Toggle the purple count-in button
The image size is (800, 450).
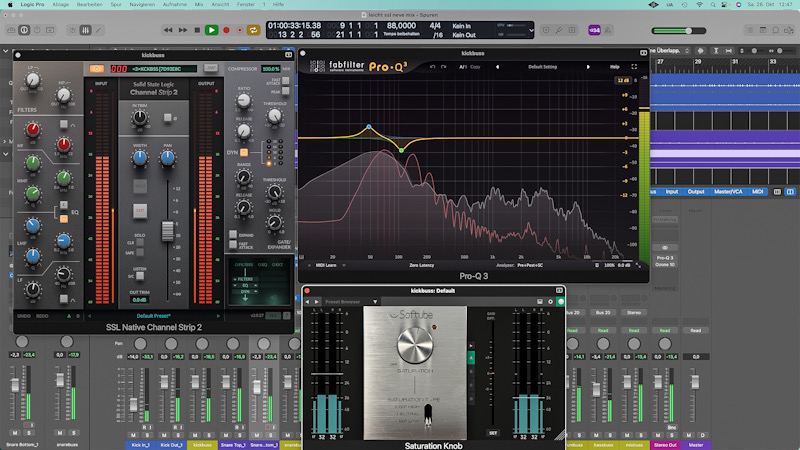tap(594, 30)
